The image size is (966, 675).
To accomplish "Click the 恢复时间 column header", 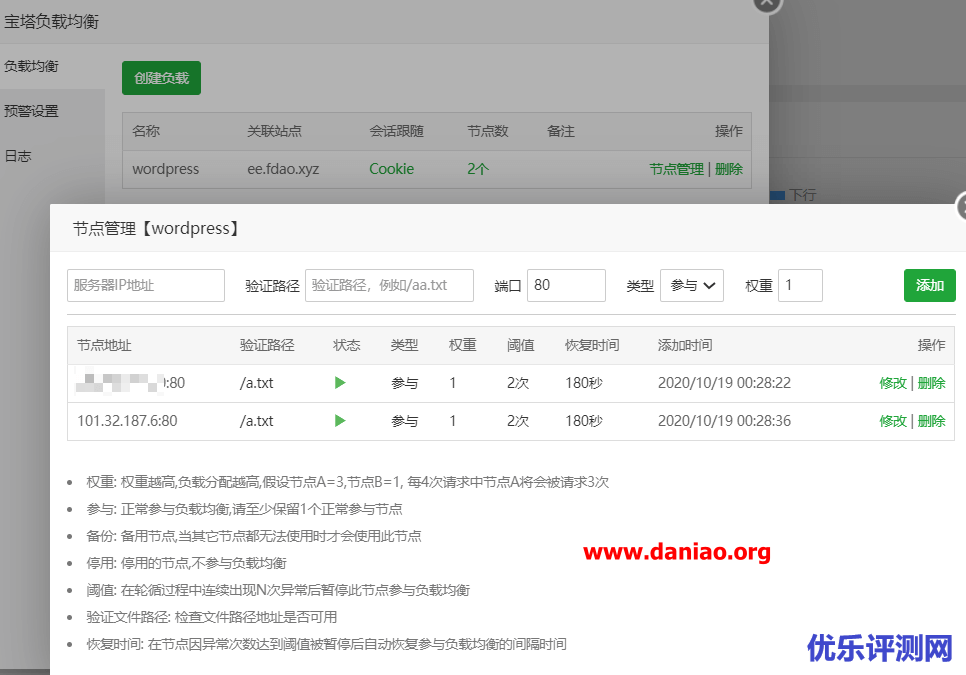I will coord(592,346).
